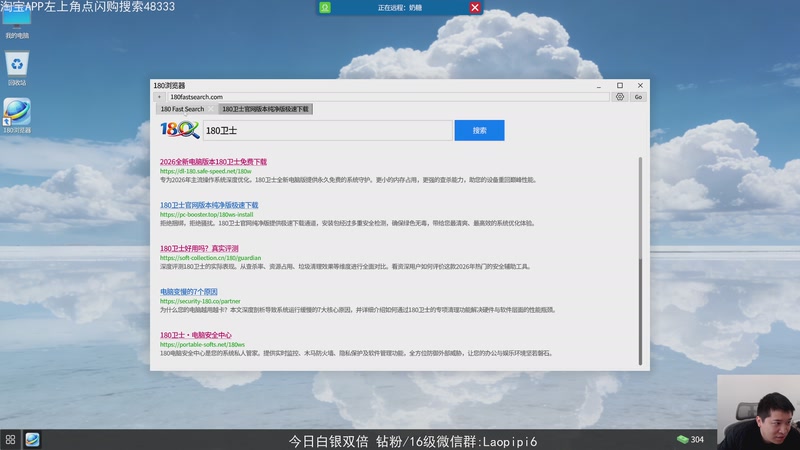The image size is (800, 450).
Task: Click the 180 search logo
Action: (x=180, y=130)
